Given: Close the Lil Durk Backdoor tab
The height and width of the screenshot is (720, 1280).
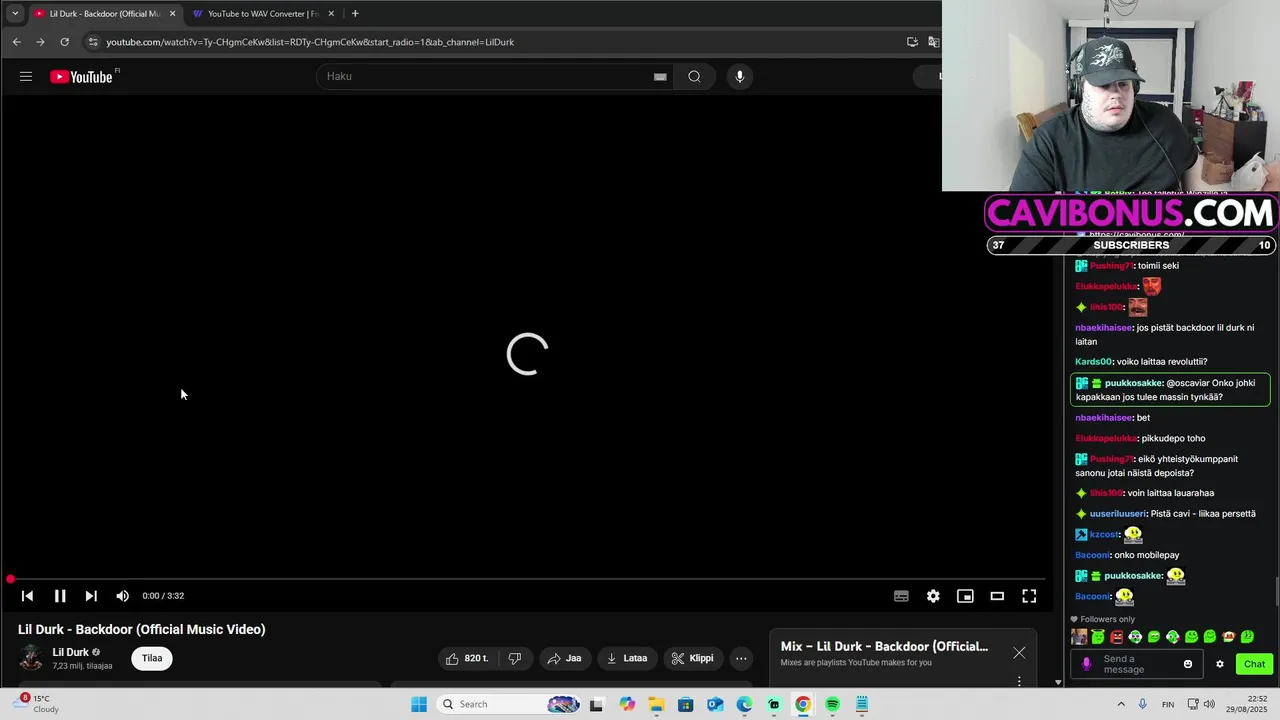Looking at the screenshot, I should (x=173, y=13).
